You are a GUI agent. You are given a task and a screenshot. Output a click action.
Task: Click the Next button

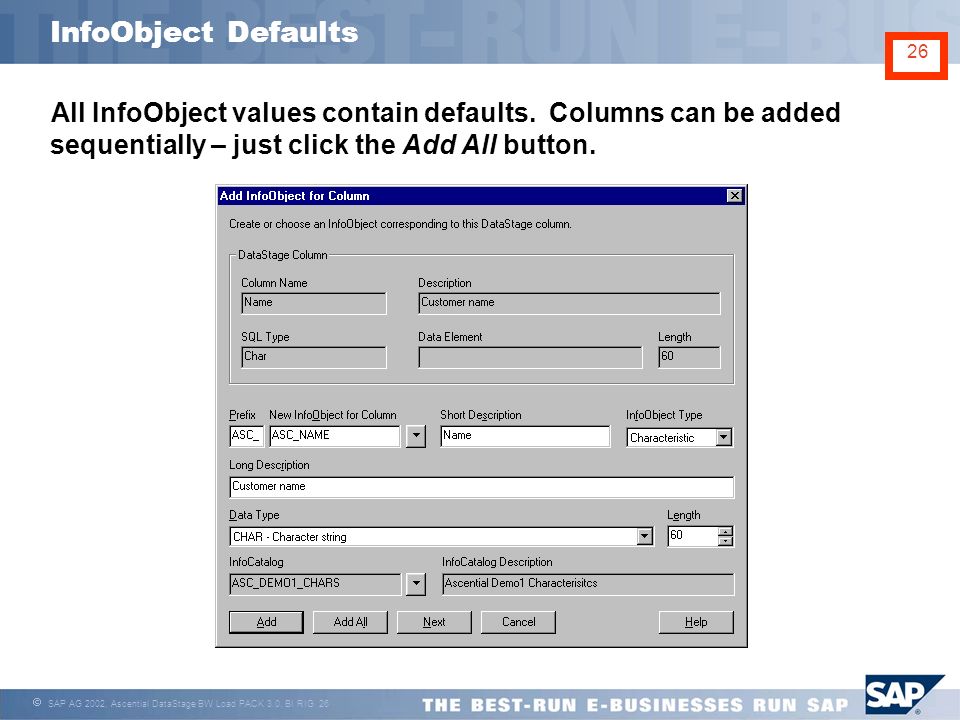[x=434, y=622]
